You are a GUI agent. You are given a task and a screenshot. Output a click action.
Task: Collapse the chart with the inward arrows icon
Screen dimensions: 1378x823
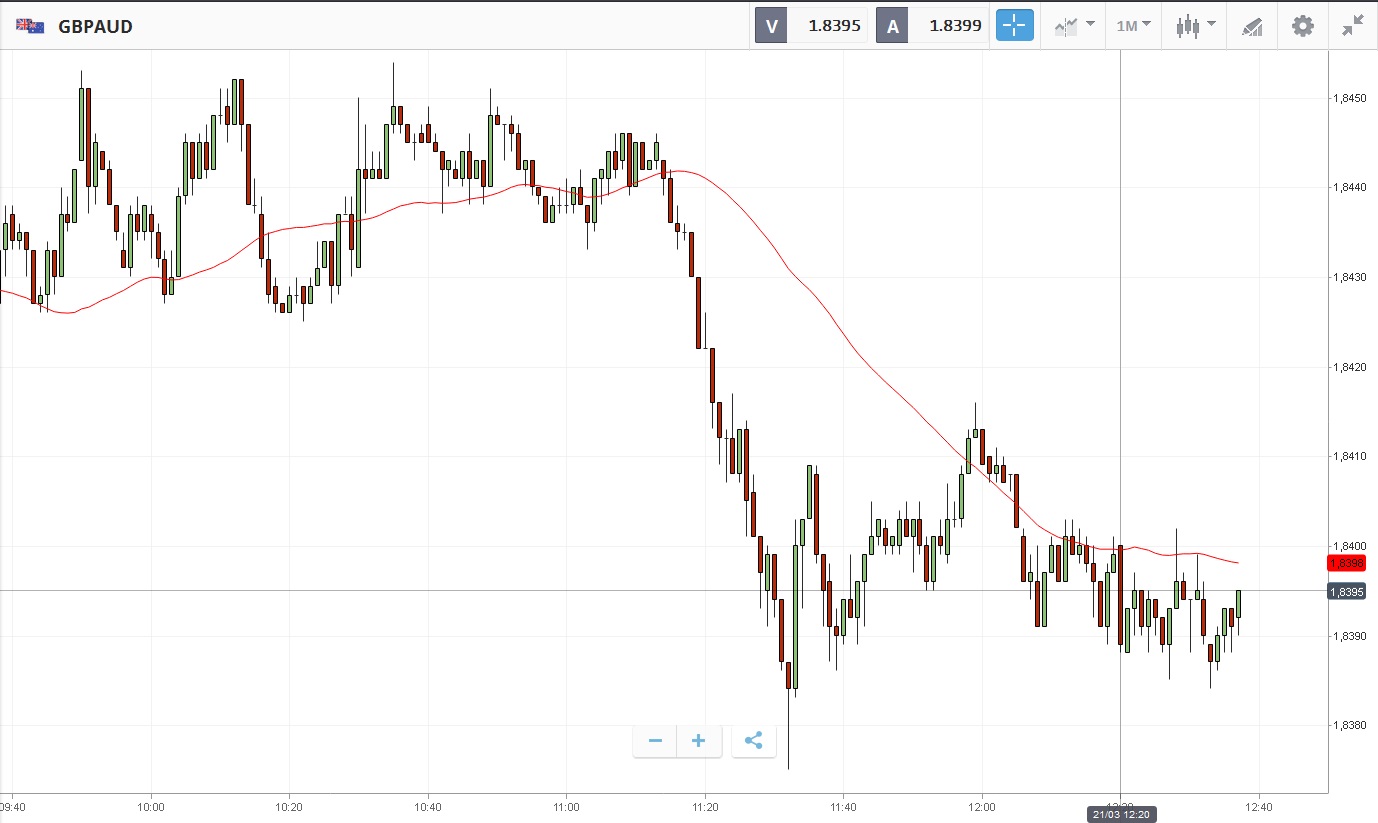click(x=1353, y=26)
